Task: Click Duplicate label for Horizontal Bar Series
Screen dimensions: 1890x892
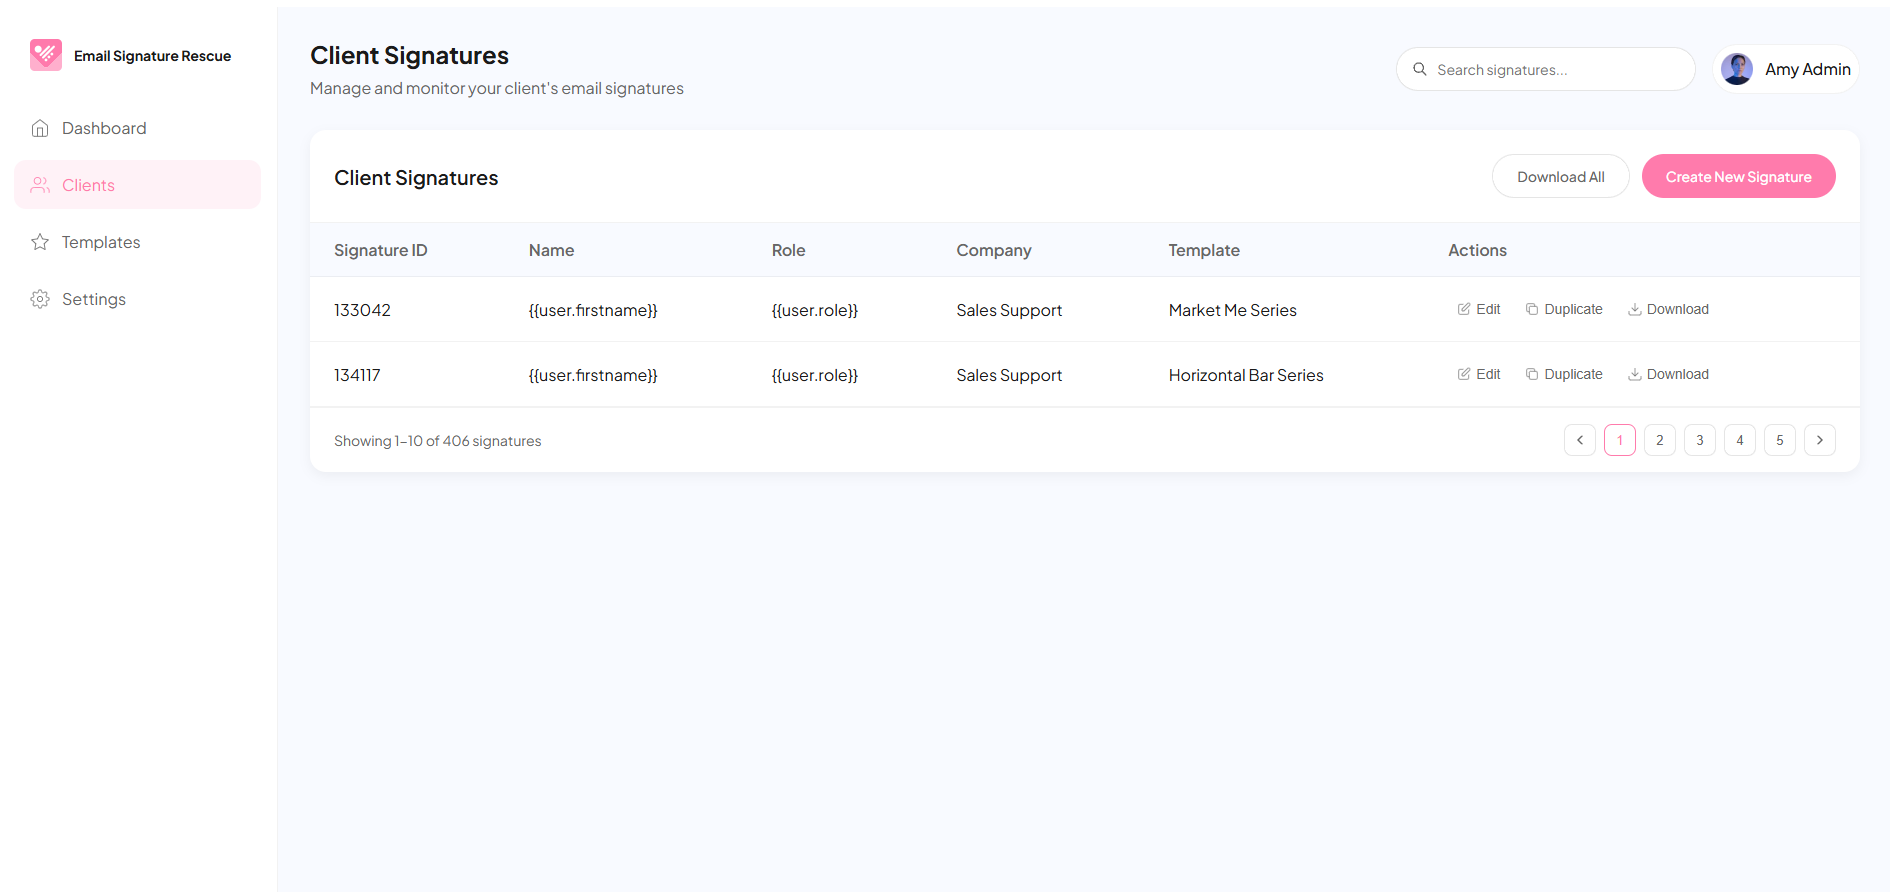Action: click(x=1573, y=374)
